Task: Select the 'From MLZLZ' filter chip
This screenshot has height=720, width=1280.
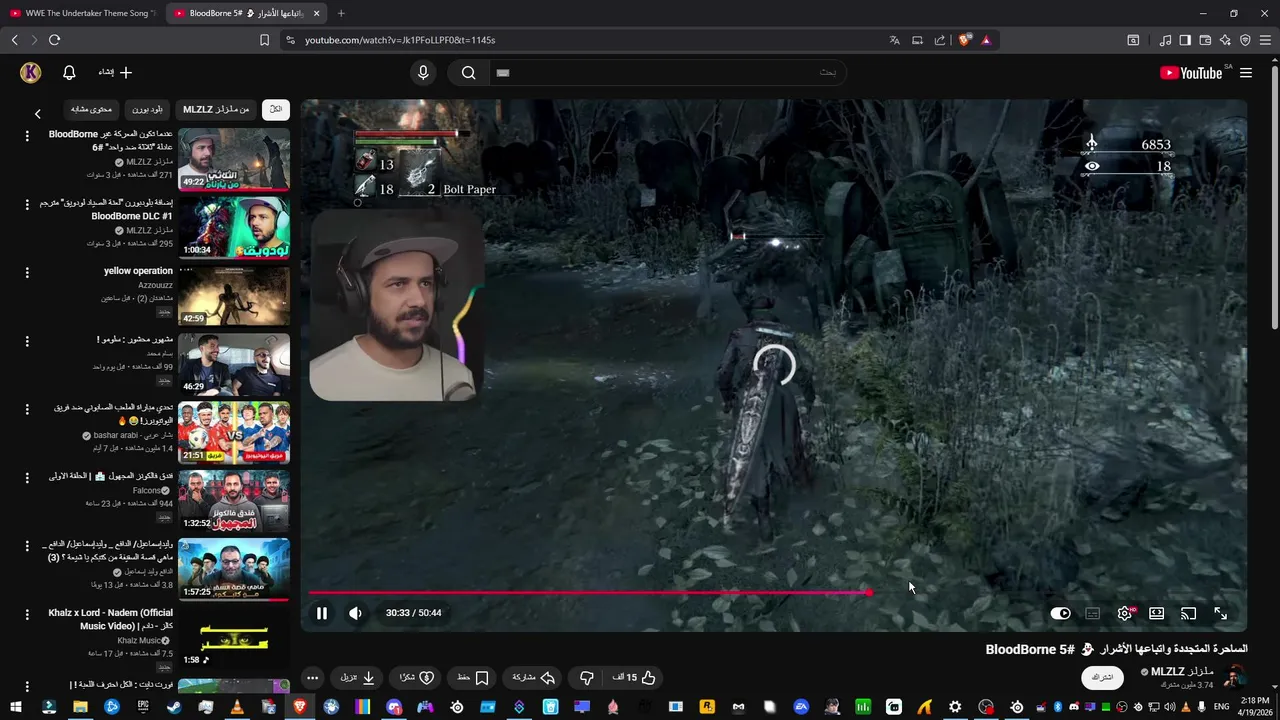Action: (216, 109)
